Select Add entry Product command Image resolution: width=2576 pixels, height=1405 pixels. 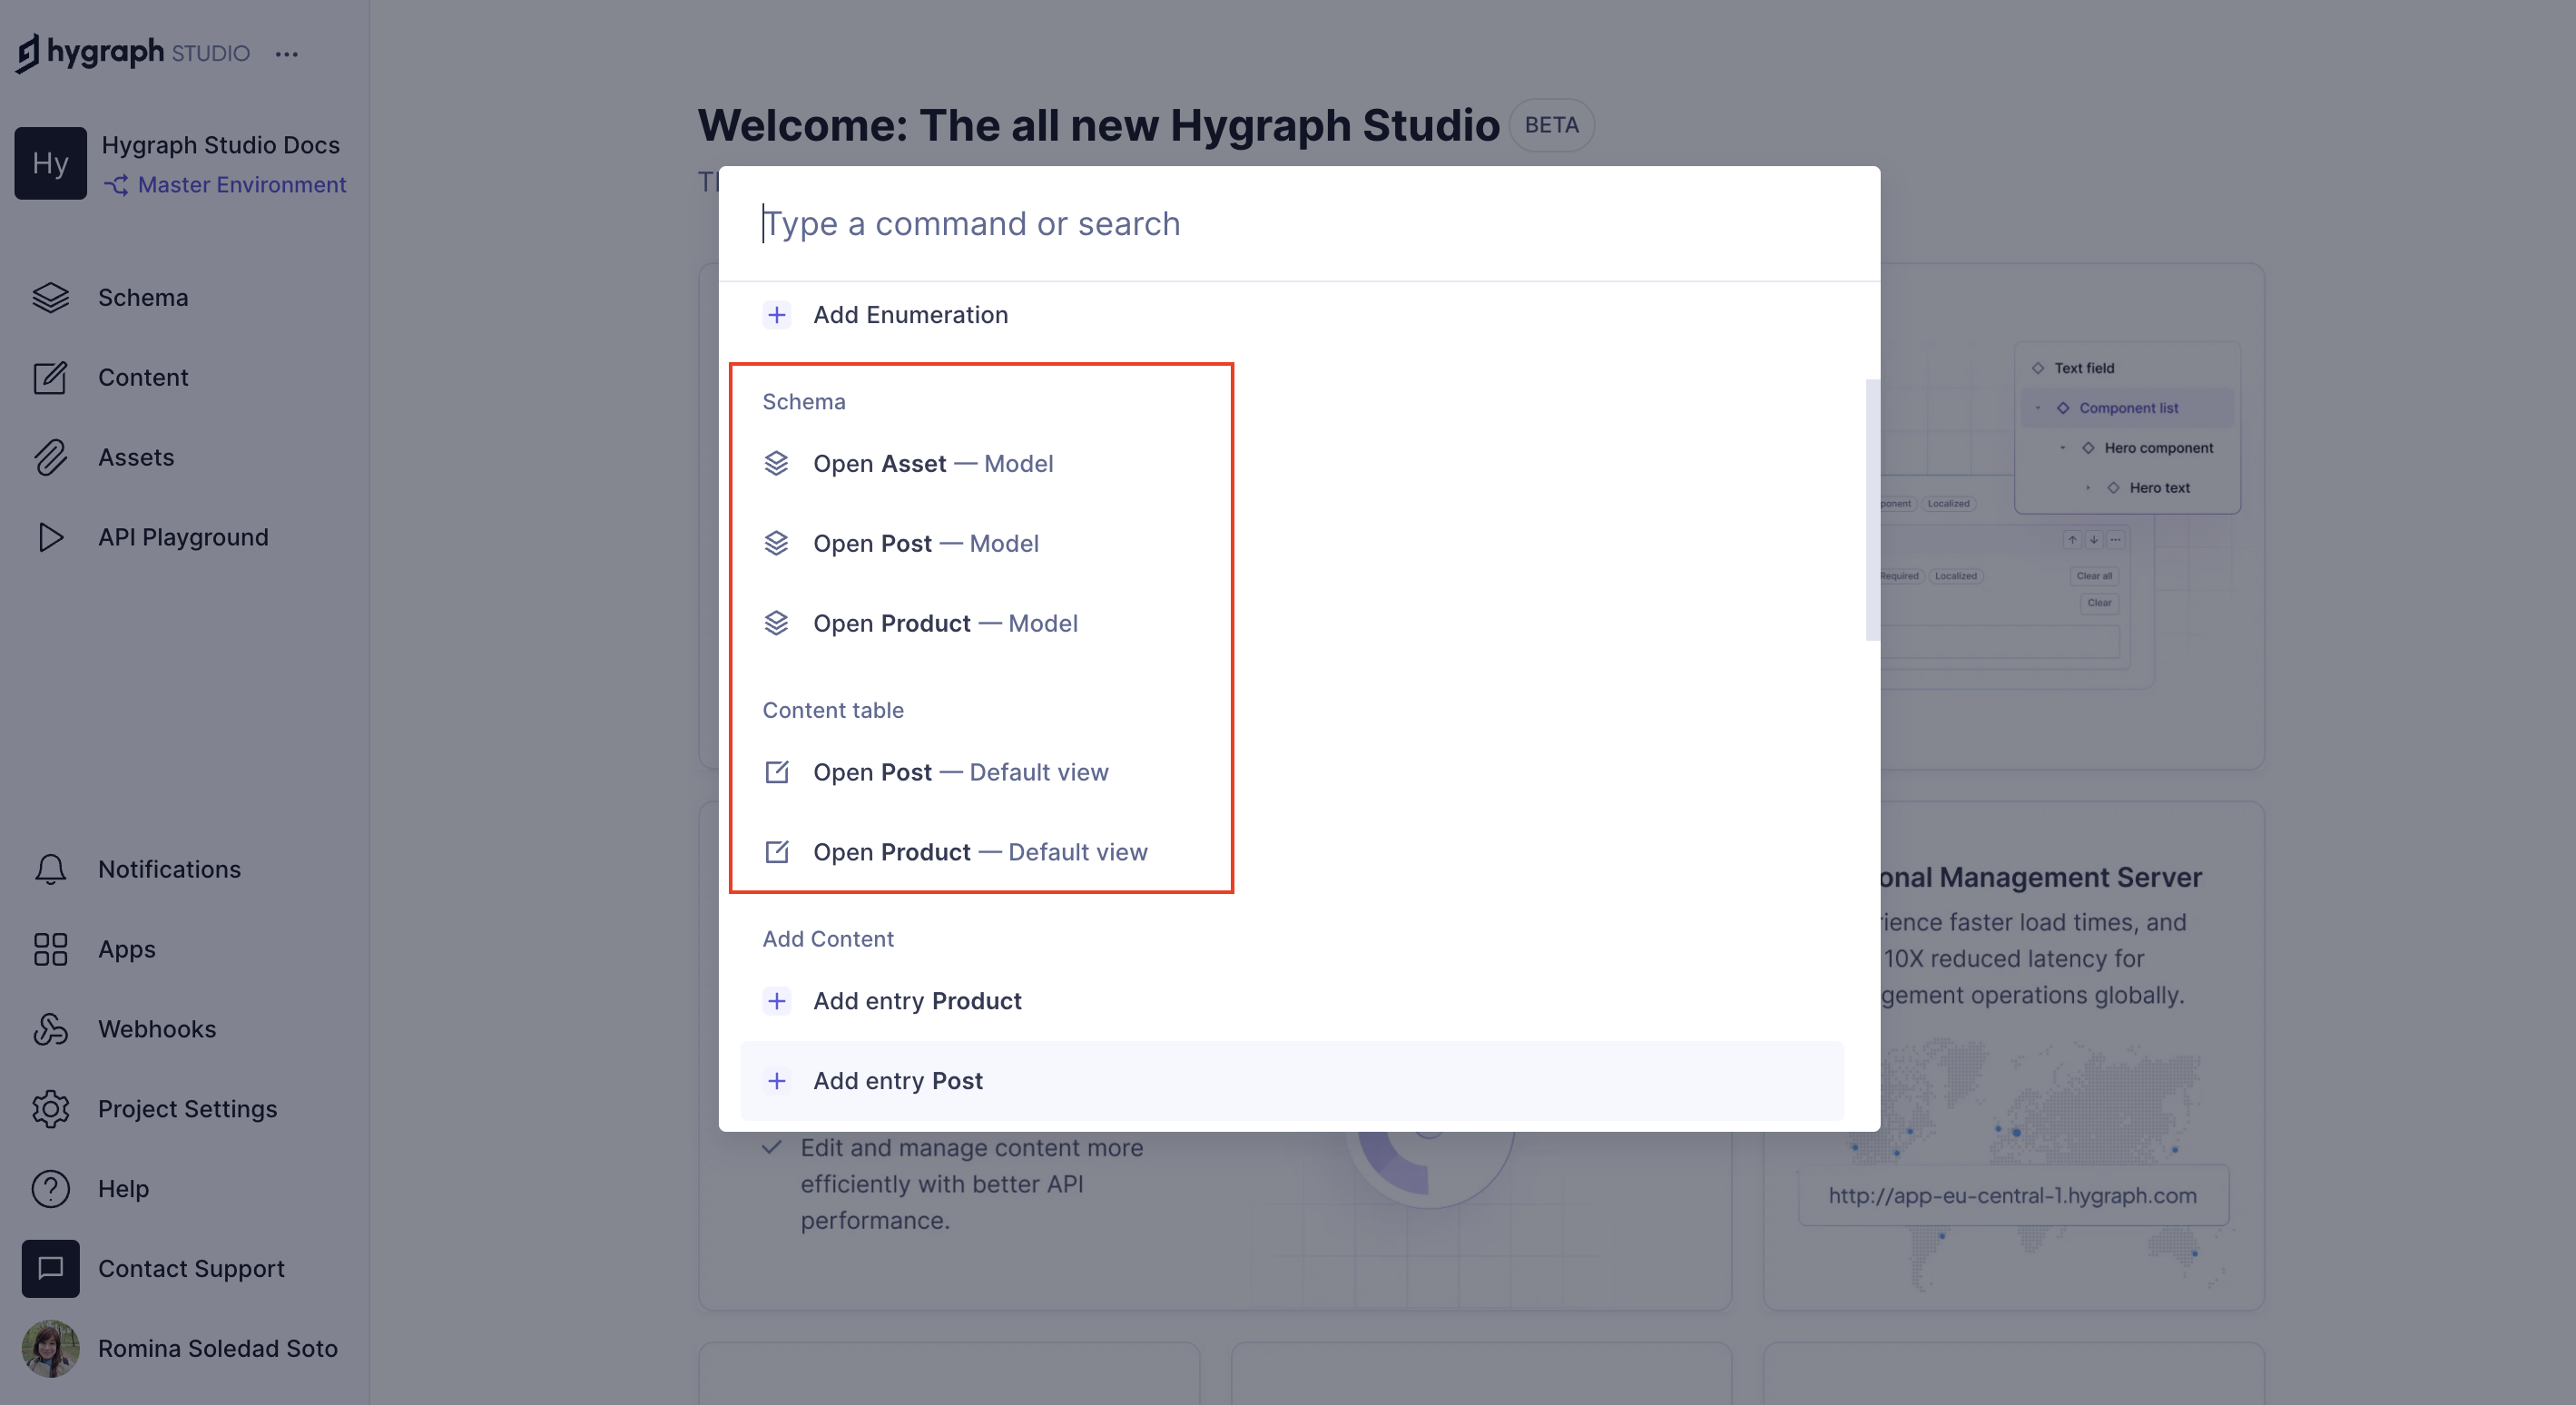1292,1001
